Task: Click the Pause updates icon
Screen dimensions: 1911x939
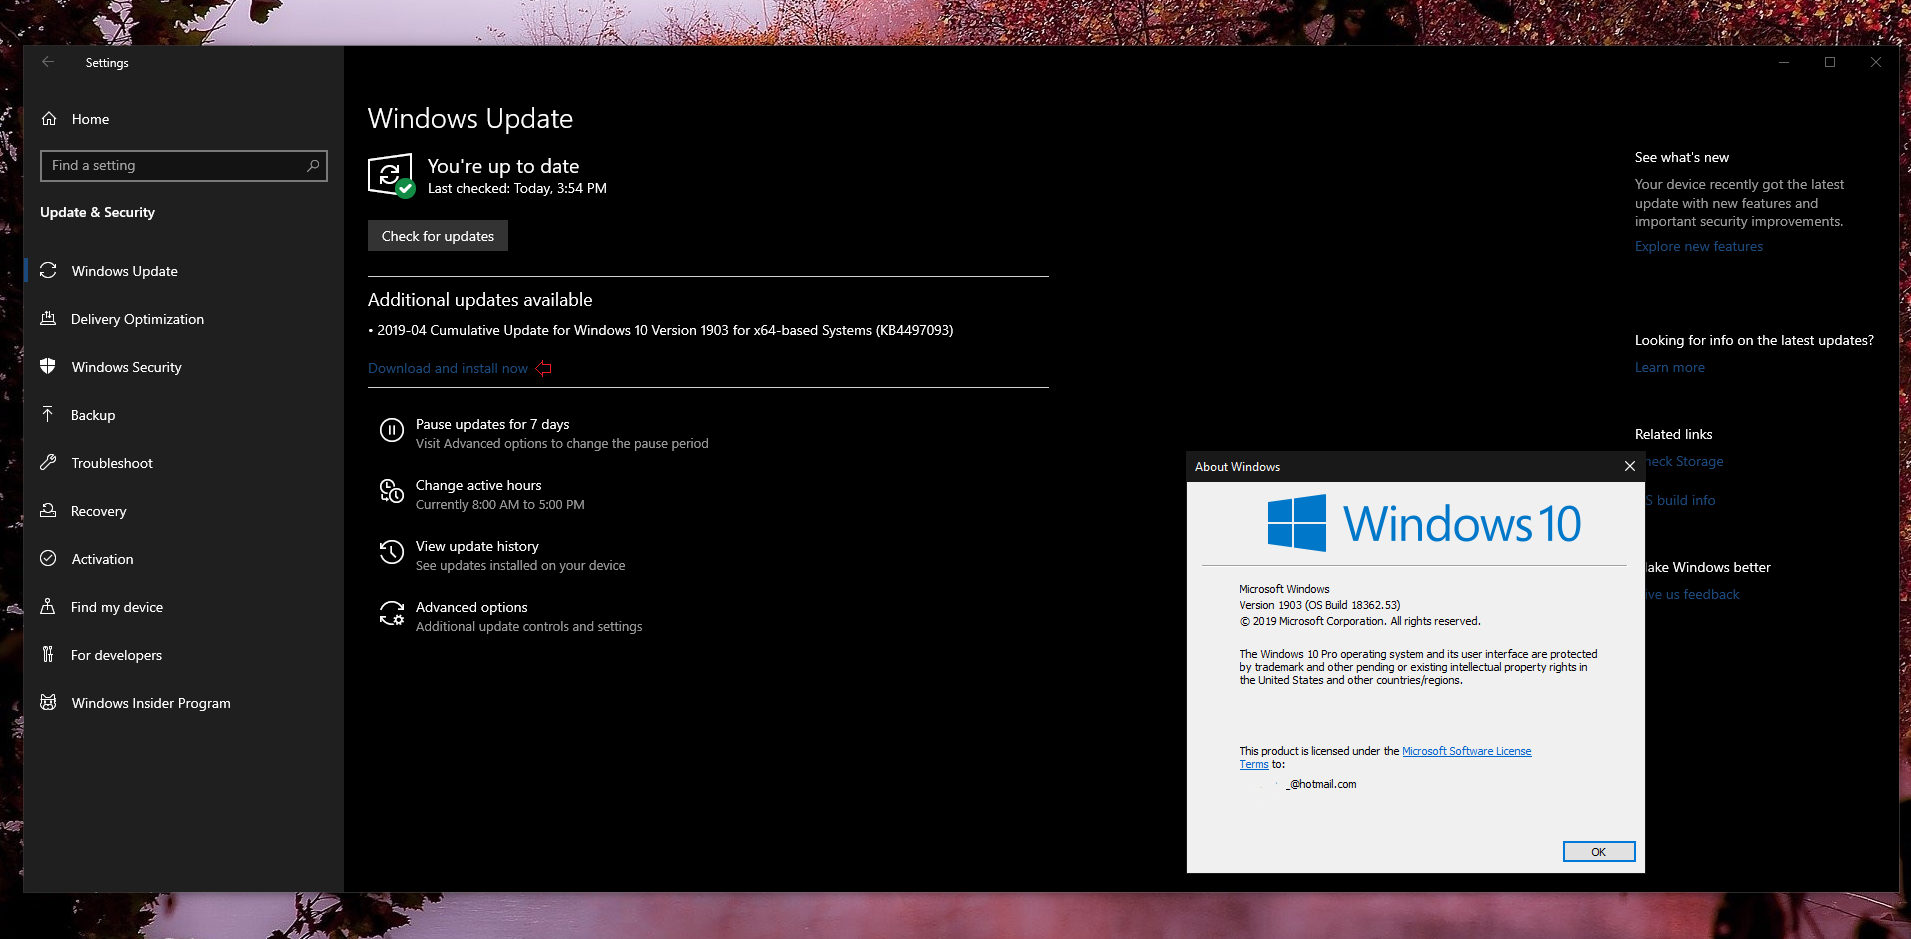Action: (x=391, y=430)
